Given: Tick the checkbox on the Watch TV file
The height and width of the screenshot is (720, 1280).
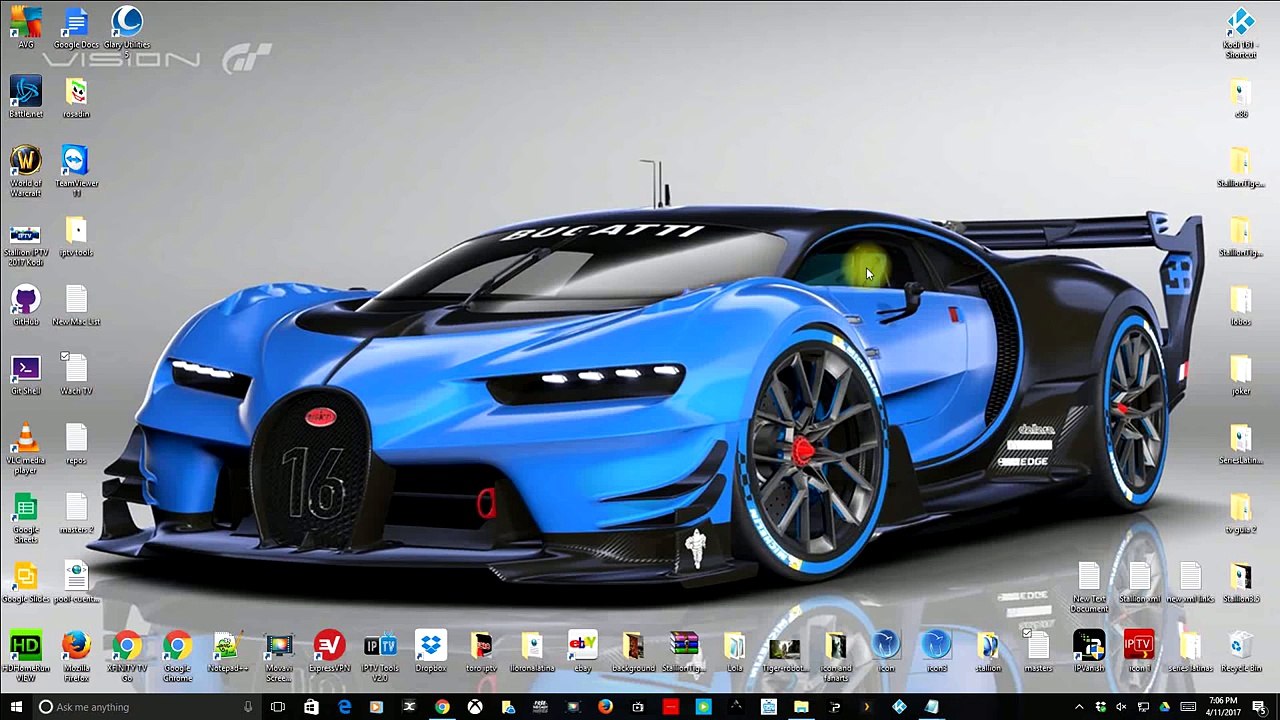Looking at the screenshot, I should pos(65,356).
